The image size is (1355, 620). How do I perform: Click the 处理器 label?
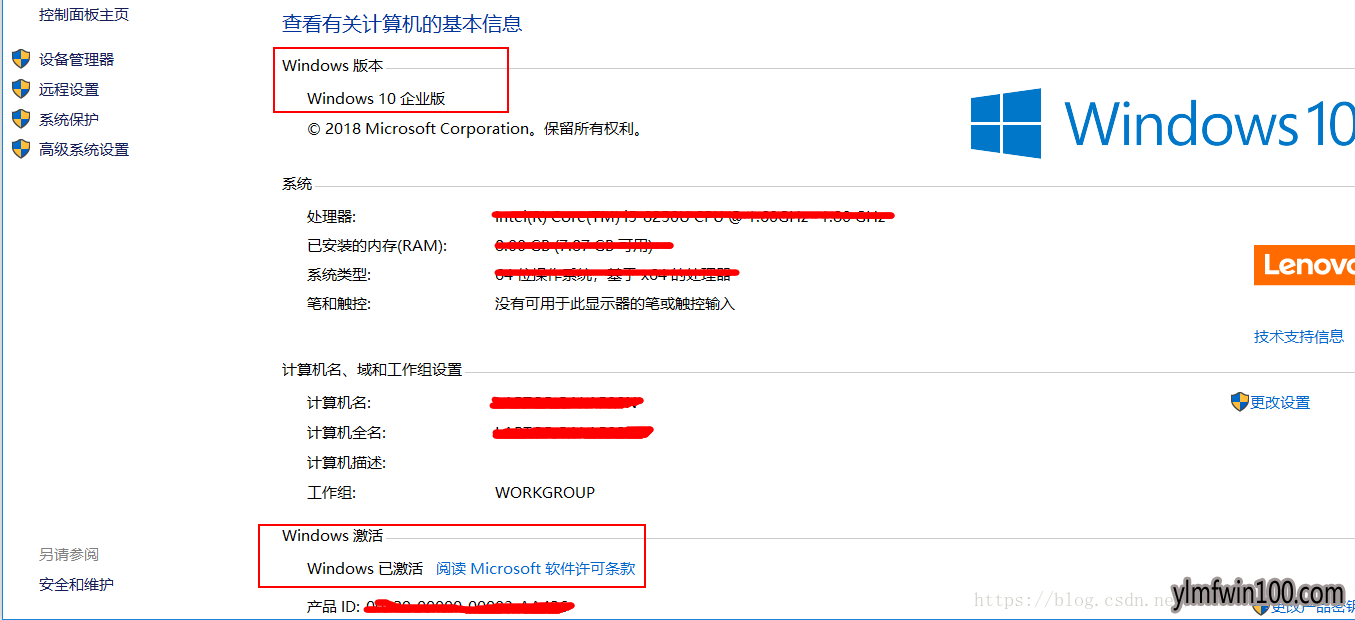pos(331,216)
